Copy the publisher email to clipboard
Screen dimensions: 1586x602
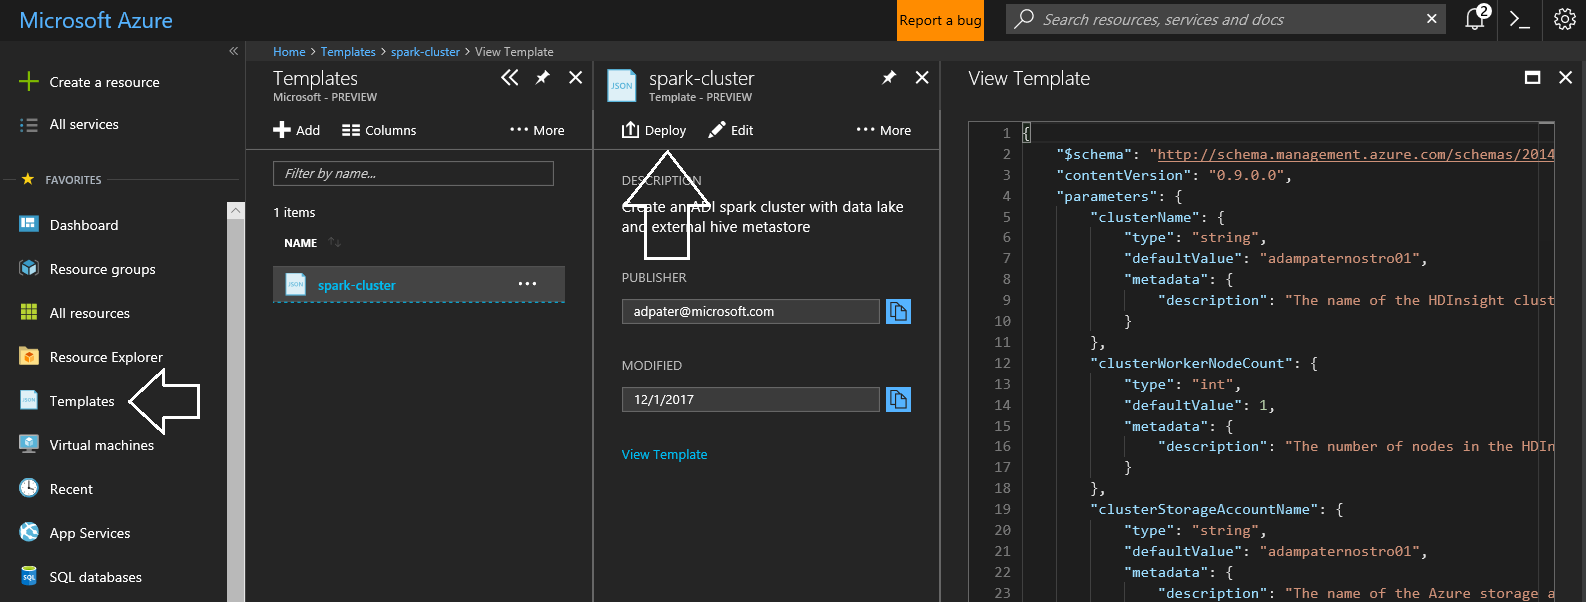point(898,311)
